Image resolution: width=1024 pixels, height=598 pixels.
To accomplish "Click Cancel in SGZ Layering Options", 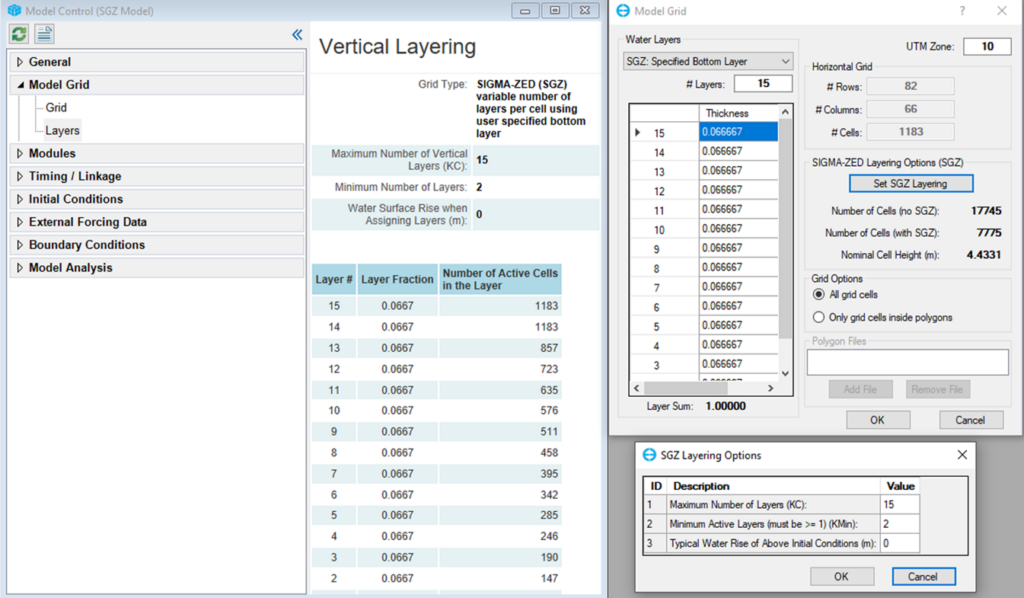I will coord(922,576).
